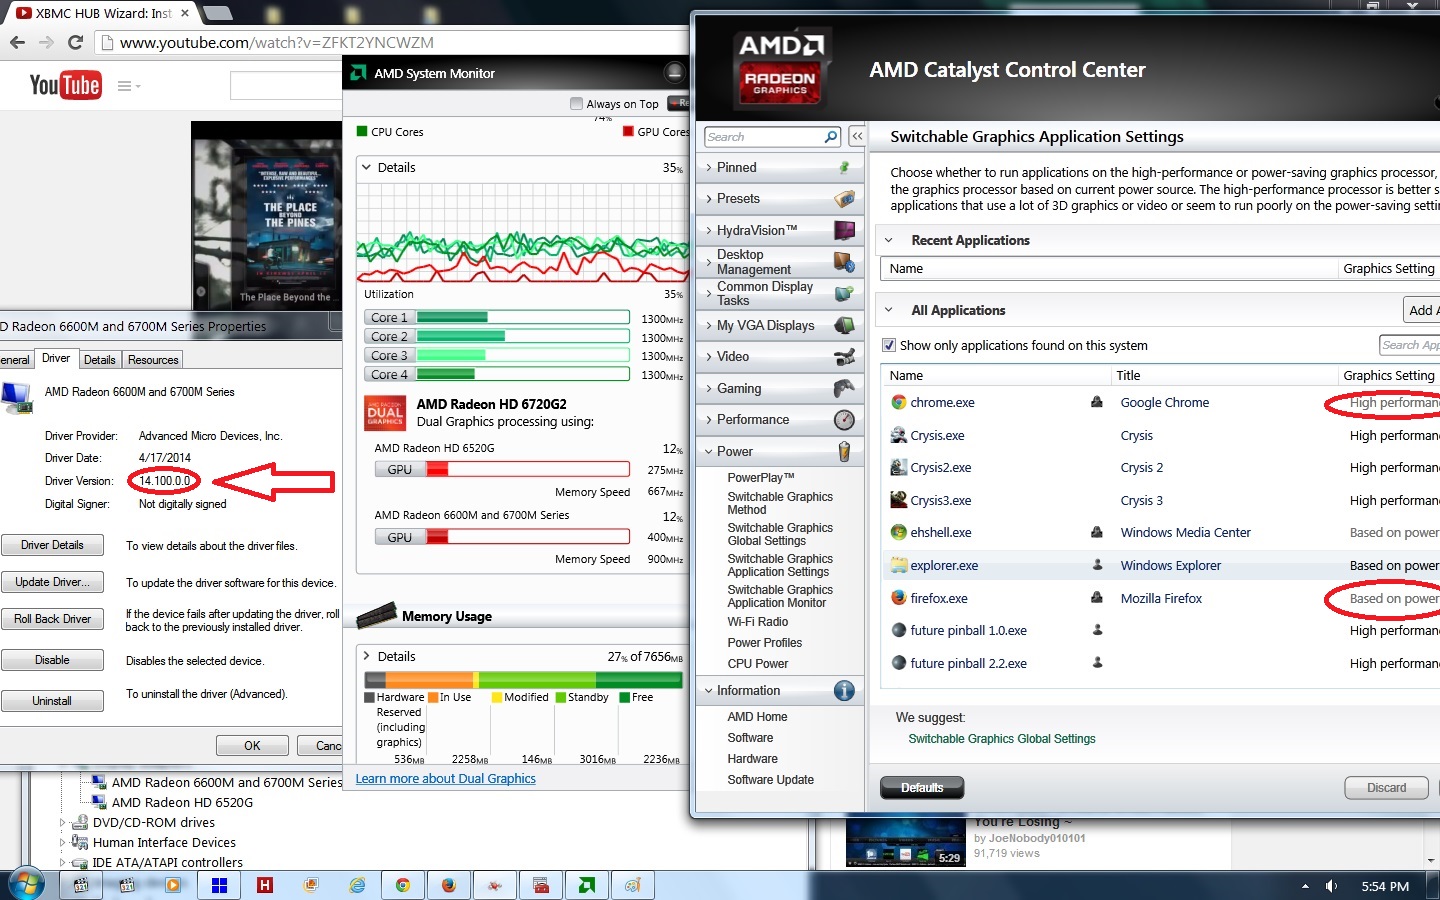Open Firefox from the taskbar
1440x900 pixels.
(x=448, y=885)
